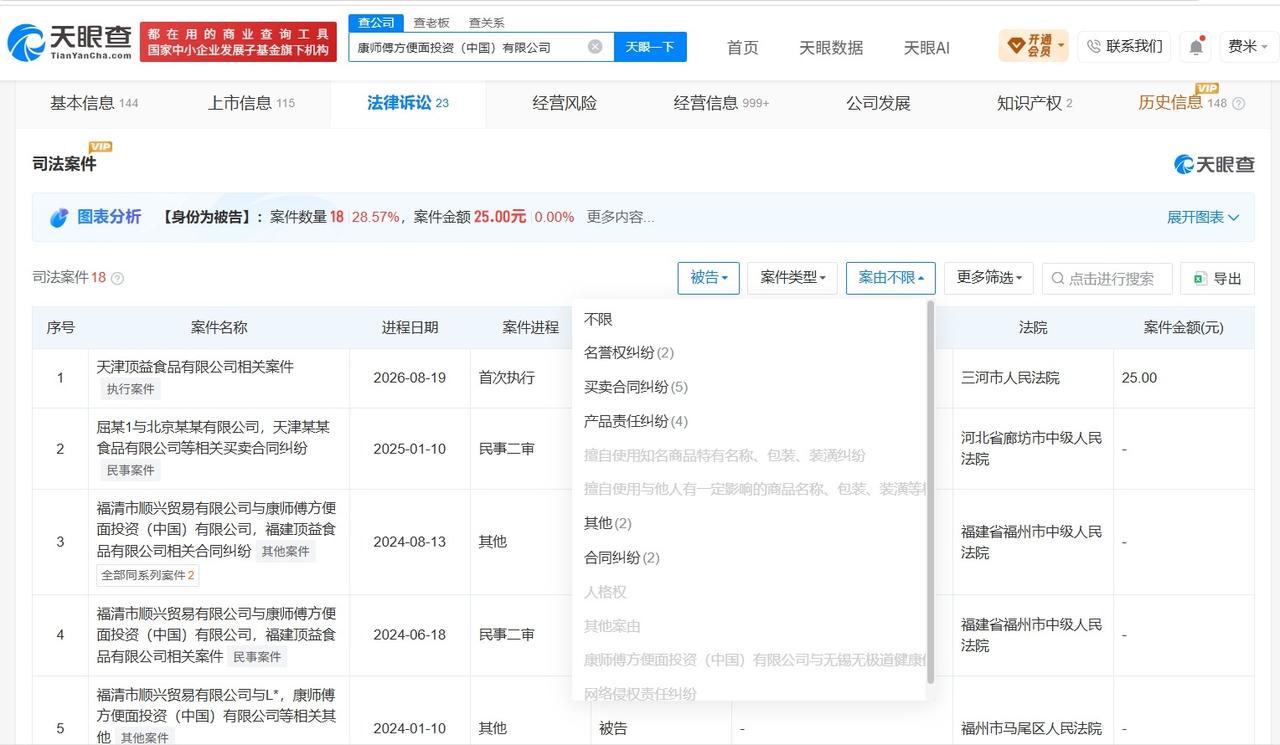This screenshot has height=745, width=1280.
Task: Click the 天眼一下 search button
Action: point(650,46)
